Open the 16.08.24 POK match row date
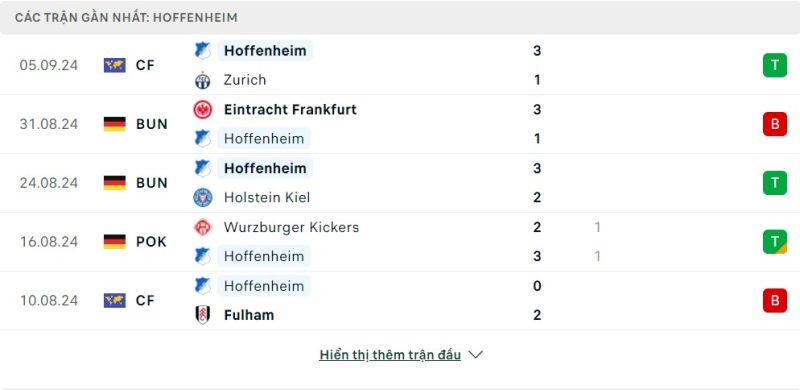Viewport: 800px width, 390px height. click(49, 241)
